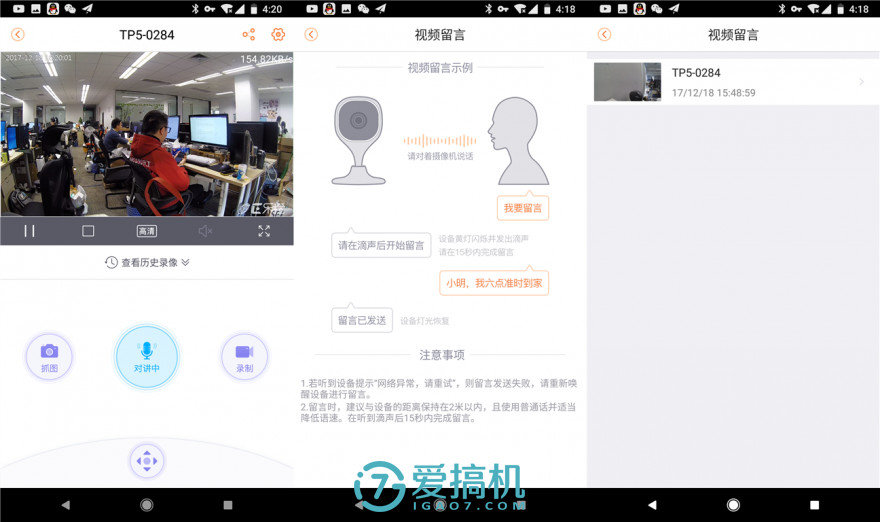Image resolution: width=880 pixels, height=522 pixels.
Task: Start recording with 录制 button
Action: (244, 356)
